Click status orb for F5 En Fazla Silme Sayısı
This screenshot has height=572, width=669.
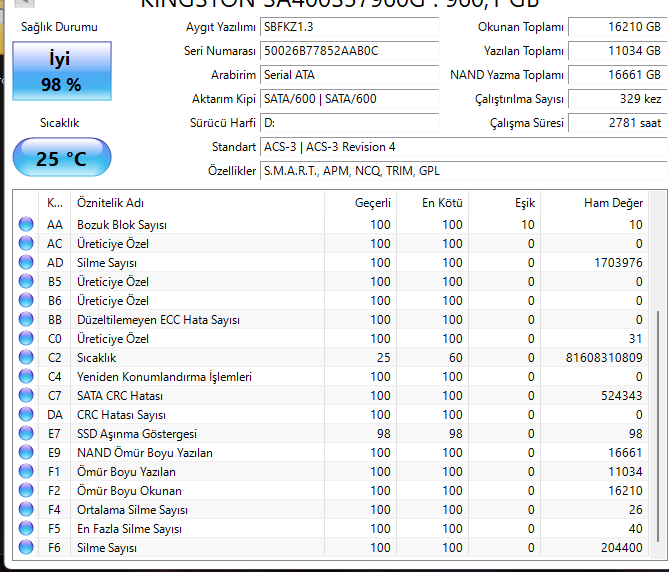26,528
